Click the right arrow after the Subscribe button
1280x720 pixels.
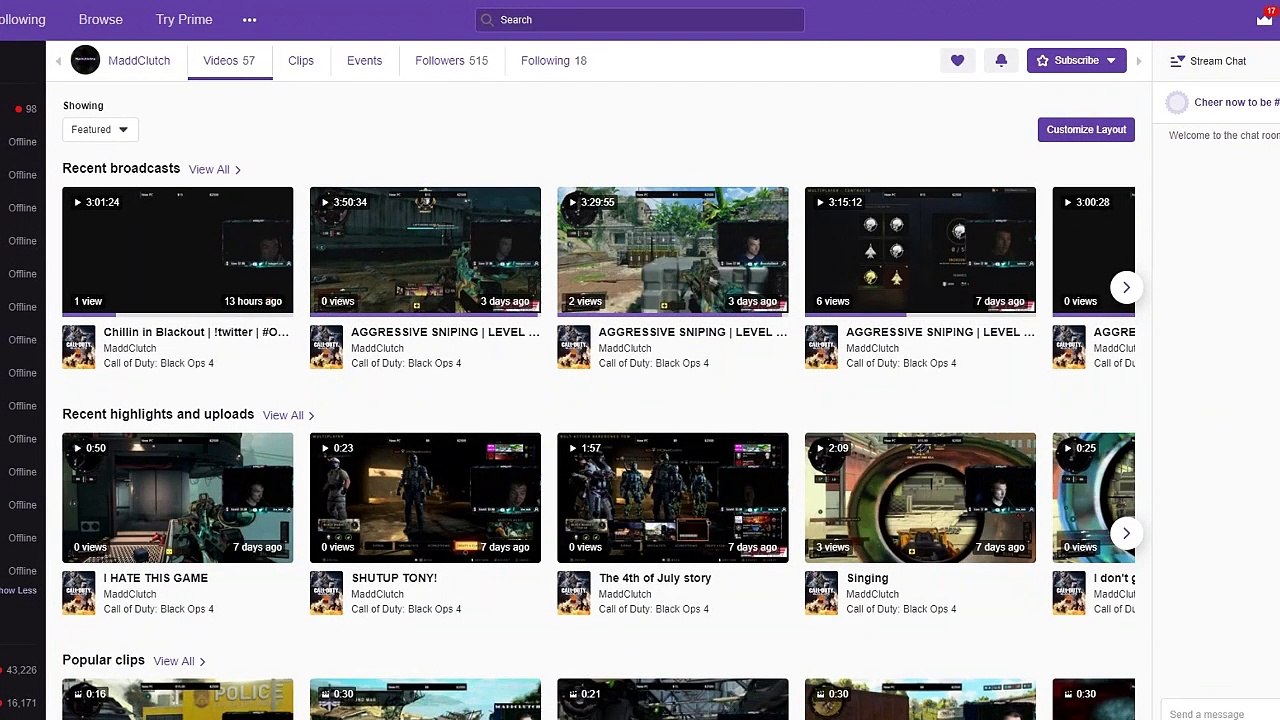1138,61
